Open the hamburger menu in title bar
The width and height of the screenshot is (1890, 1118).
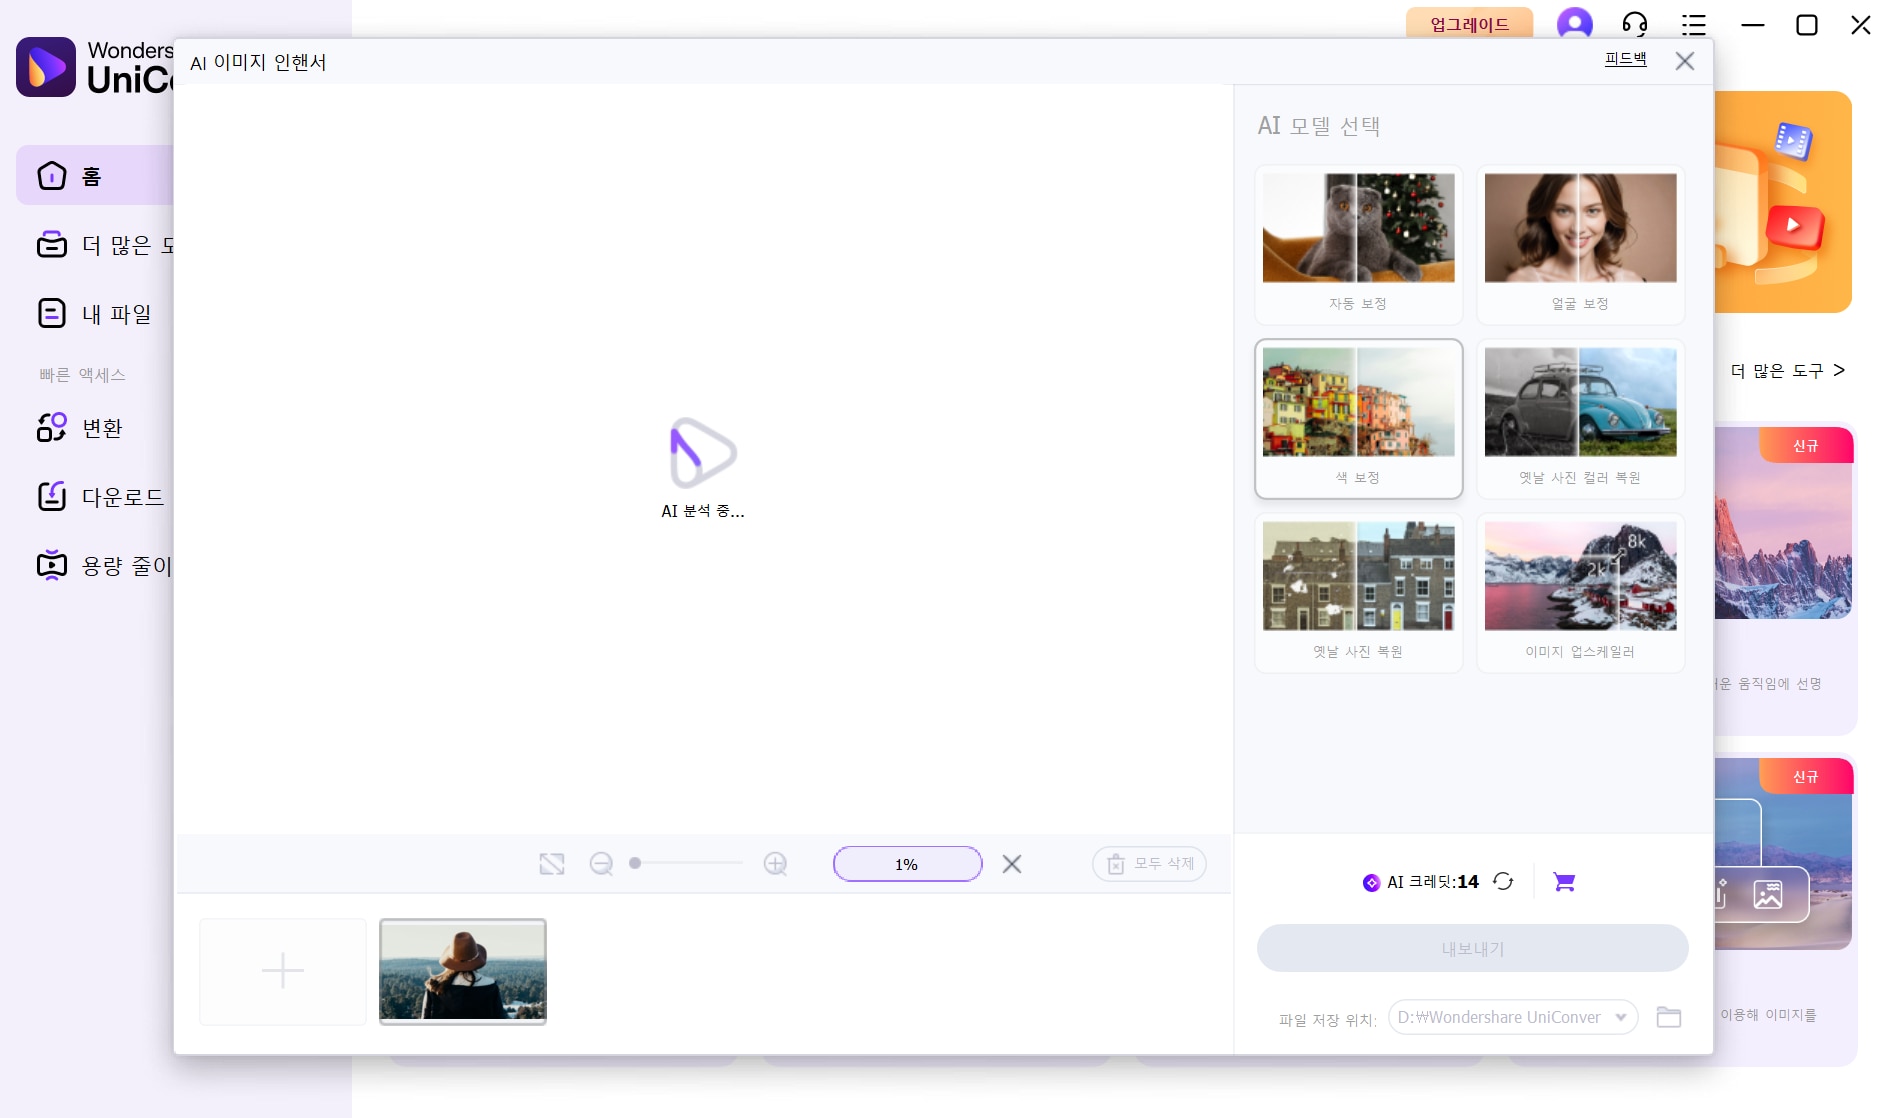point(1694,24)
